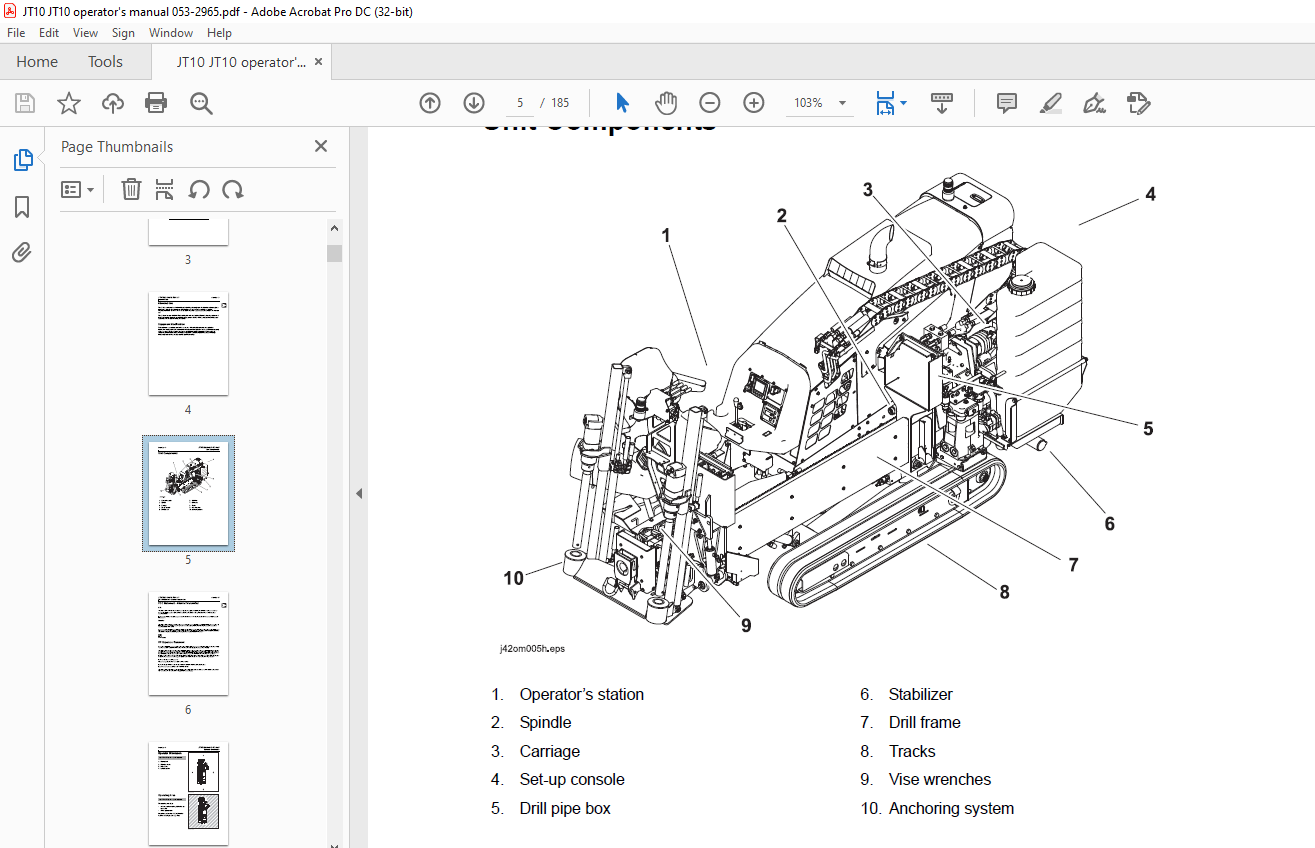Image resolution: width=1315 pixels, height=848 pixels.
Task: Select page 5 thumbnail
Action: (x=188, y=493)
